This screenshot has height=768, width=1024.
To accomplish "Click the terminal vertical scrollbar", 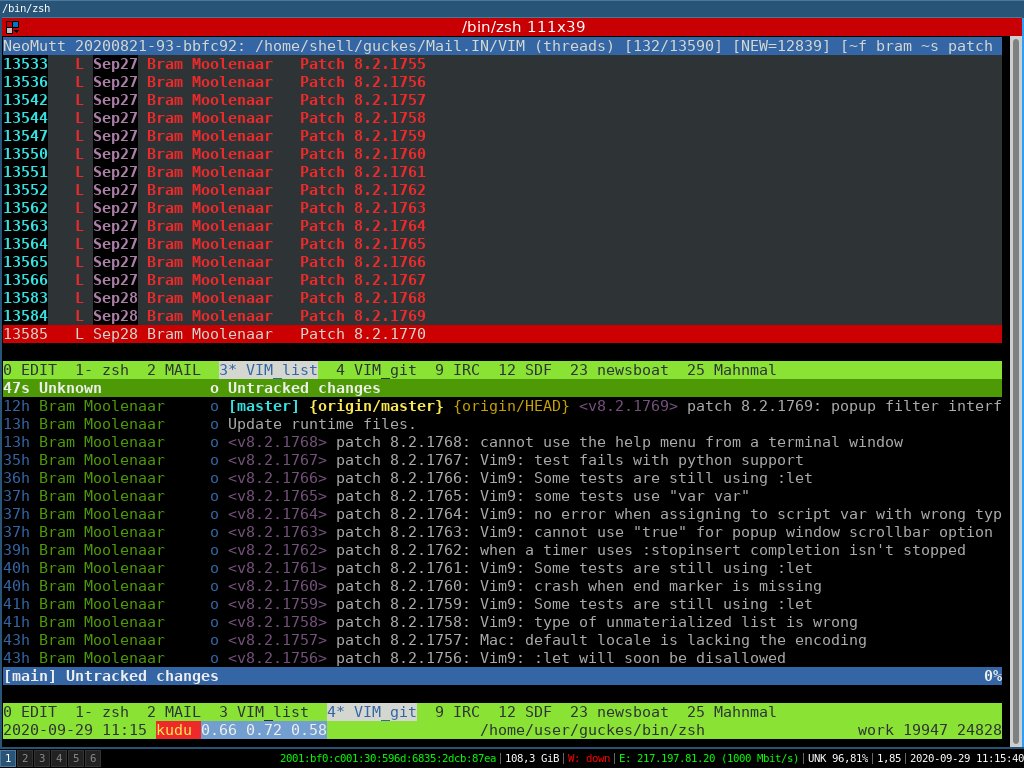I will point(1014,389).
